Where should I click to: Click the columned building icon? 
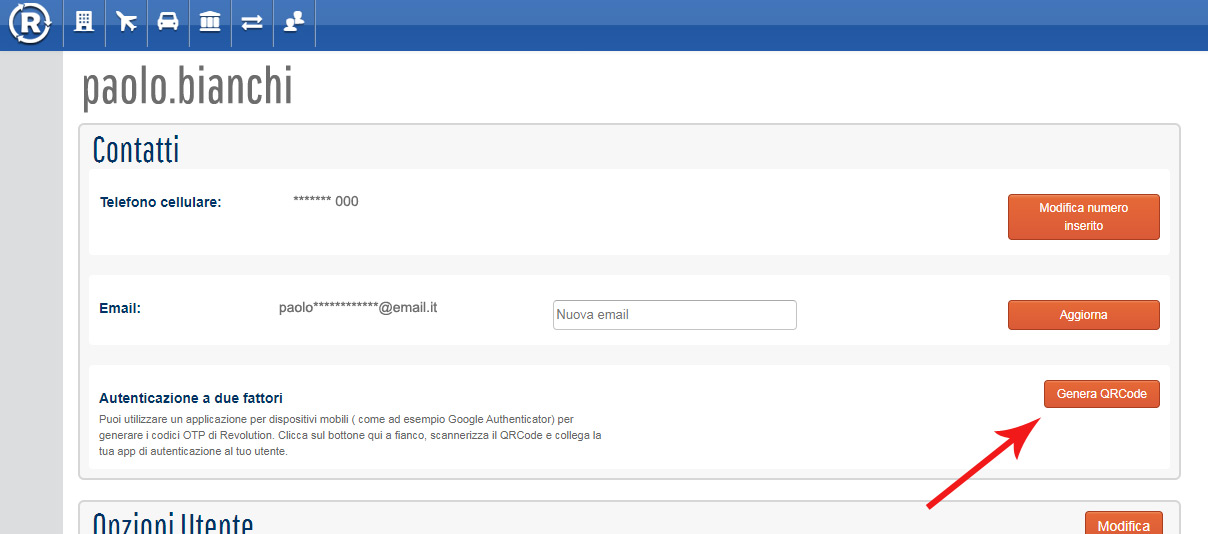[210, 22]
